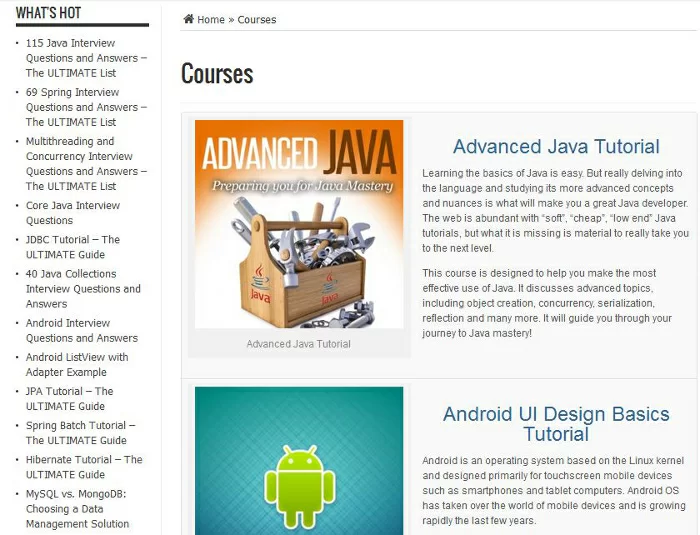
Task: Go to Home breadcrumb link
Action: 211,20
